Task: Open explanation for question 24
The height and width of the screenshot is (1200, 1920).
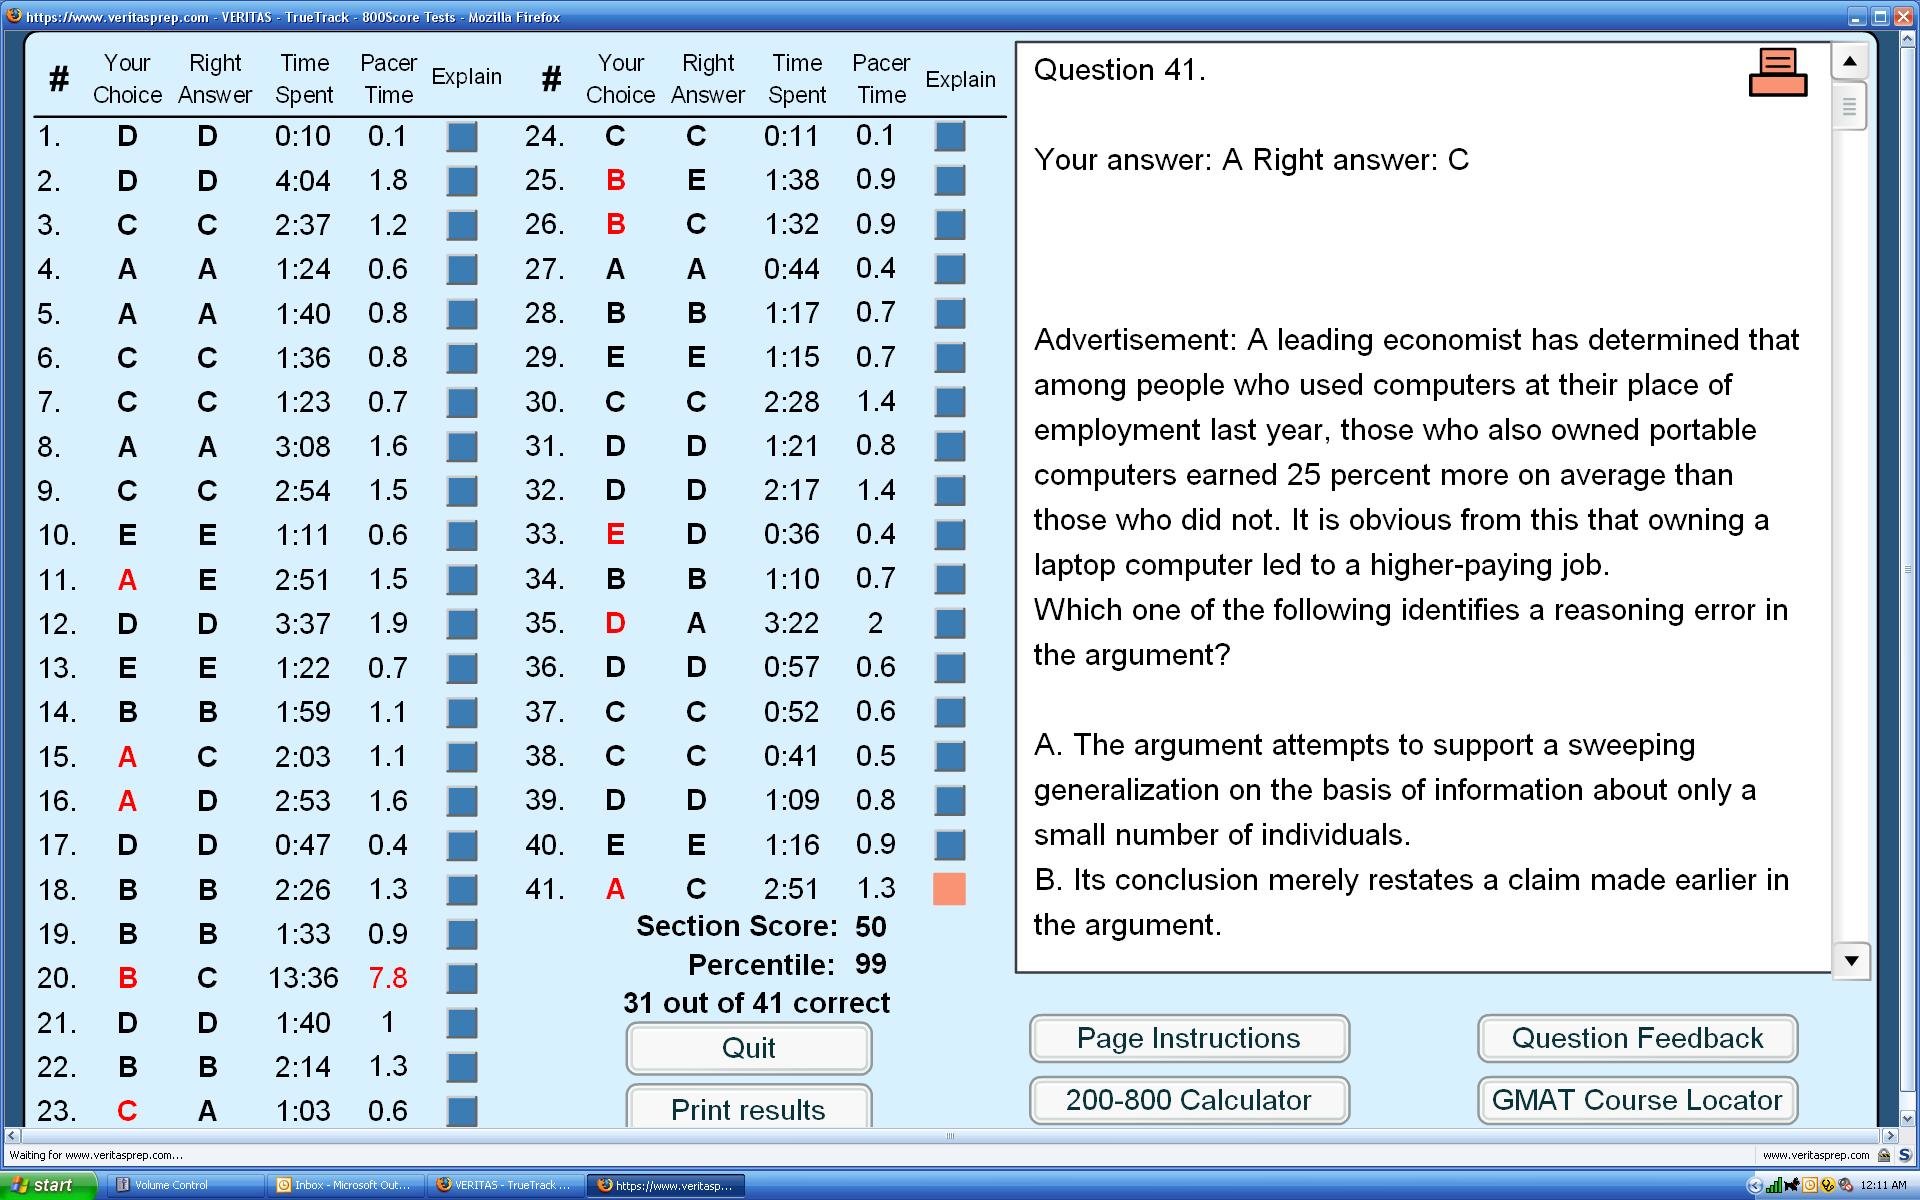Action: pos(950,136)
